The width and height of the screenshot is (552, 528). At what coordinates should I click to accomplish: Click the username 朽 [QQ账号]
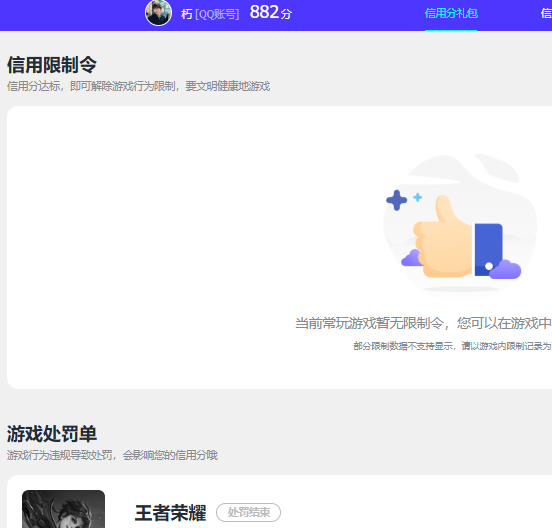(210, 14)
